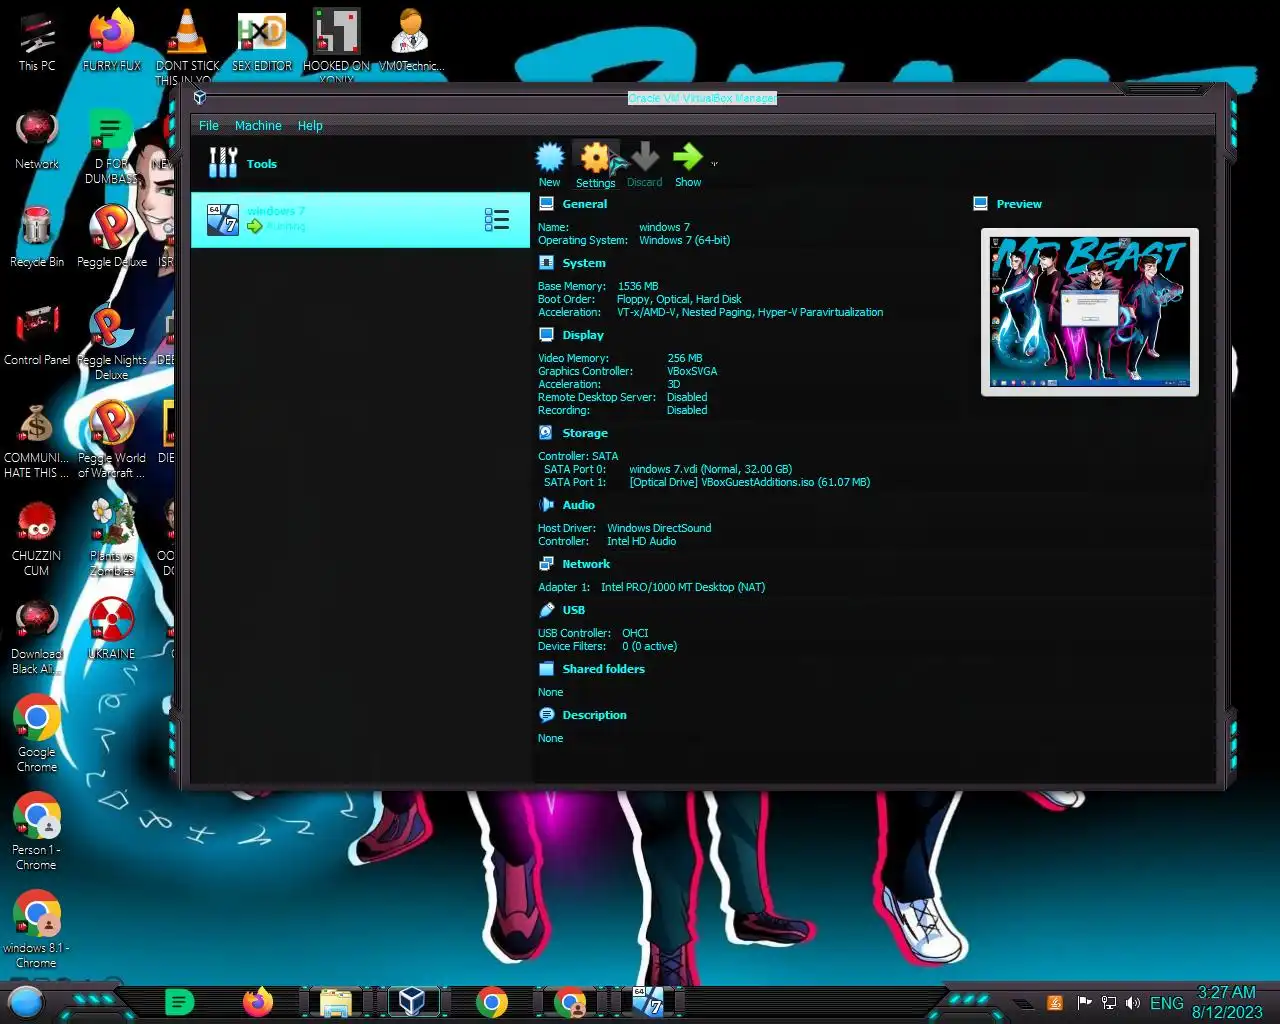Click the 'OHCI' USB controller value
1280x1024 pixels.
point(635,633)
